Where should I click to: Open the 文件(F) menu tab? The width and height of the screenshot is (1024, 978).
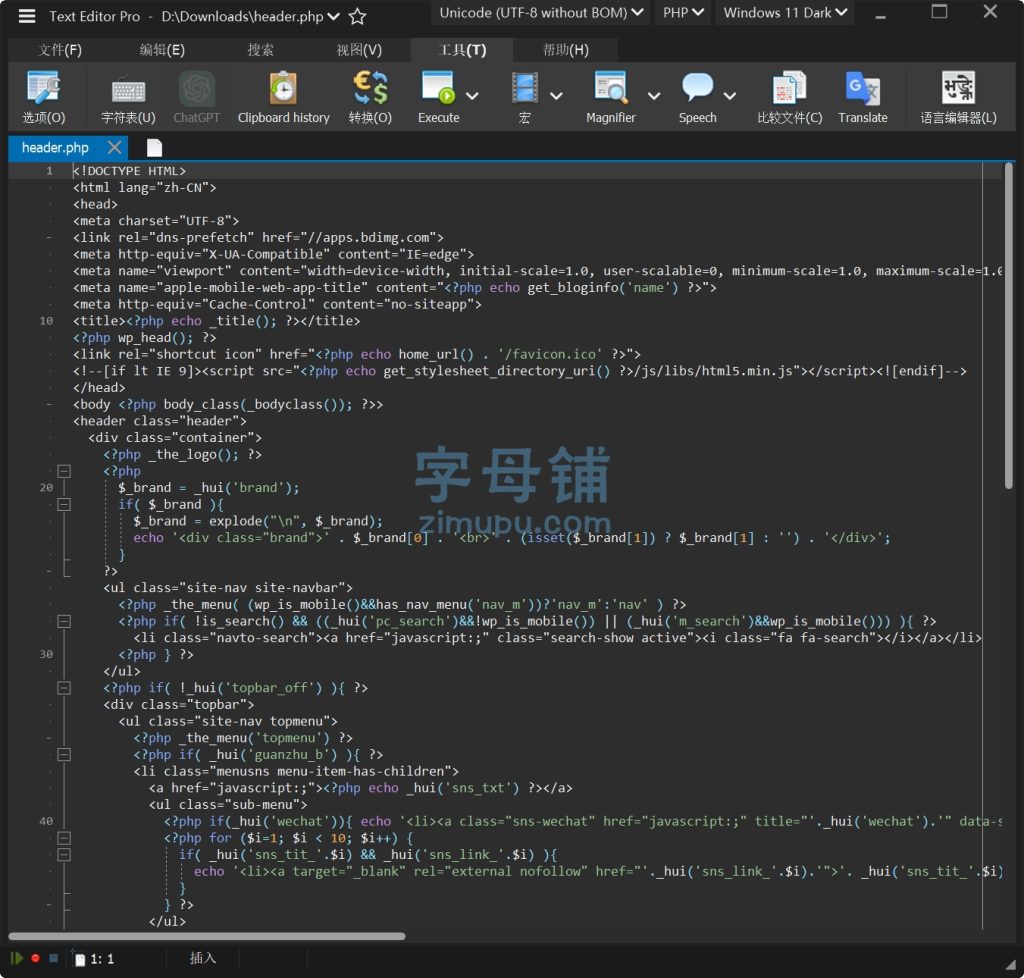(x=59, y=50)
